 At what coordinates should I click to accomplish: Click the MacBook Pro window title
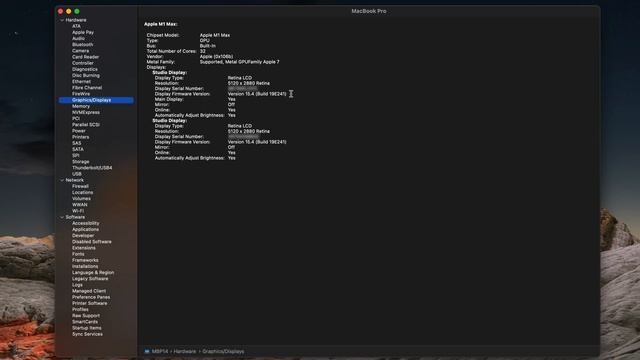369,11
